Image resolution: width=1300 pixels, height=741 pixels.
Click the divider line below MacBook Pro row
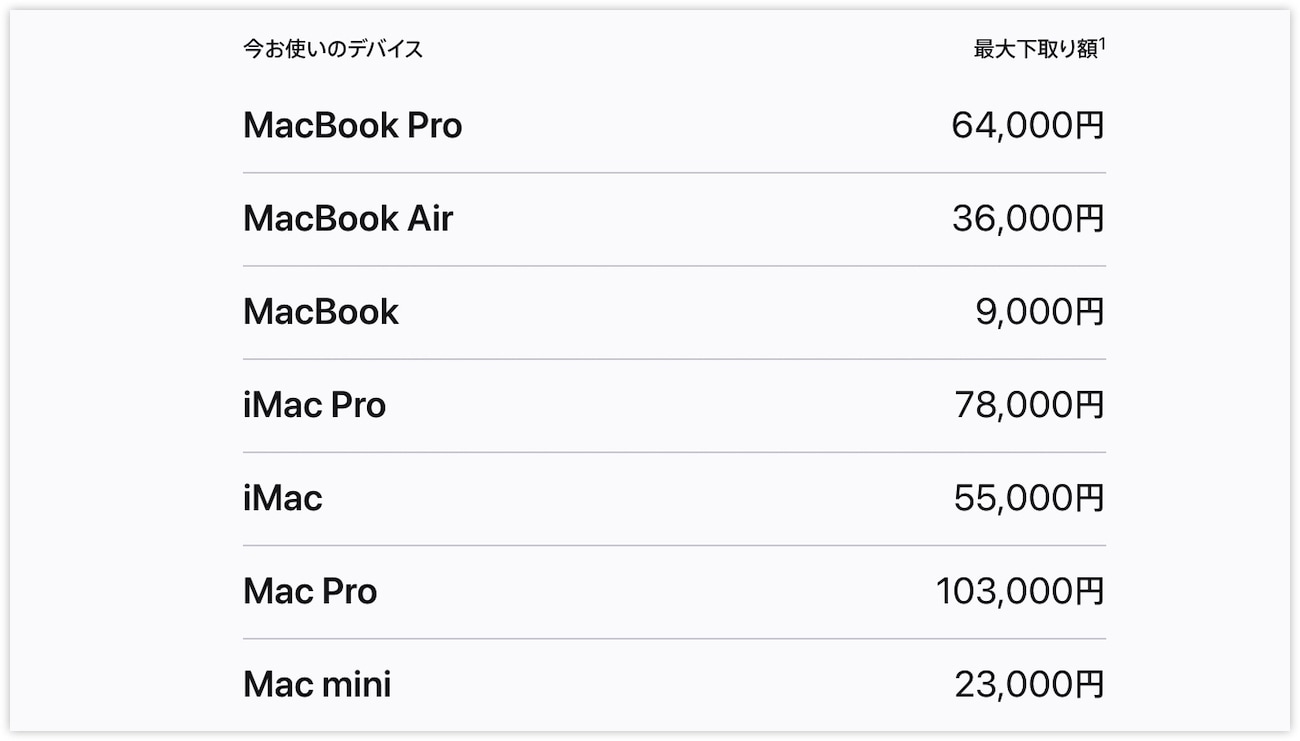674,173
